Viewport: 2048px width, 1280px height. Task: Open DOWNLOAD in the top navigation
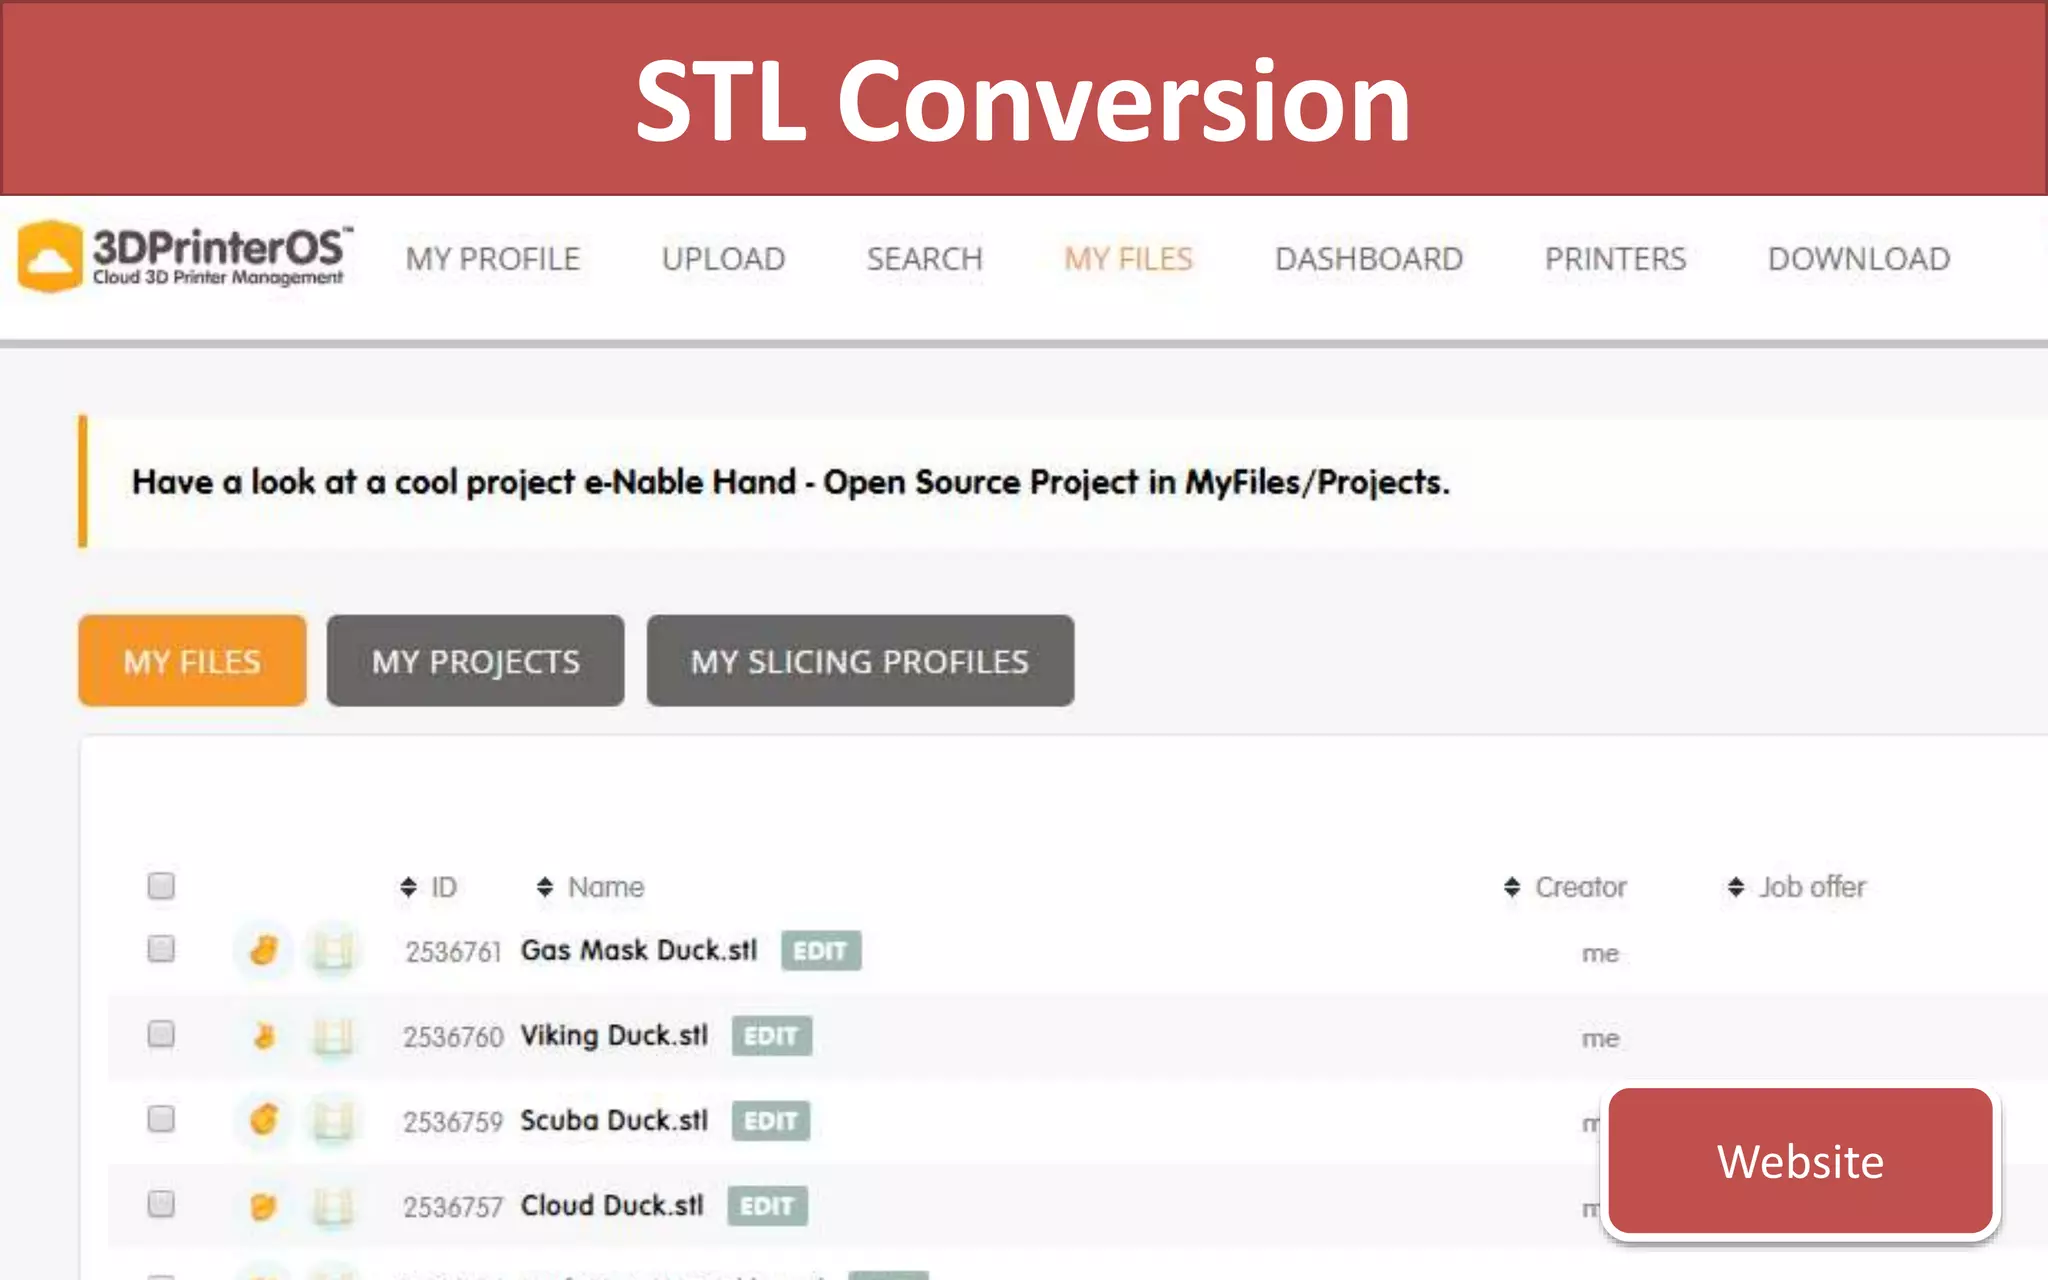1859,259
